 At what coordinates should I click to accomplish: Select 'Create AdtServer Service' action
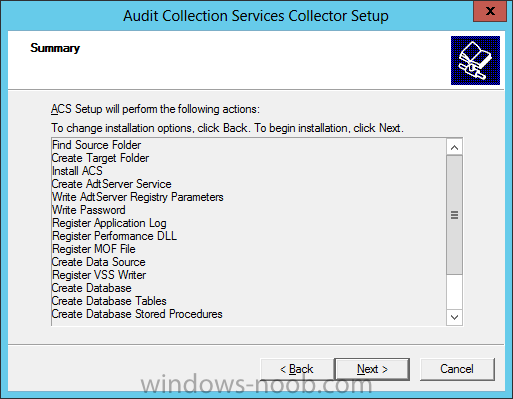[x=112, y=184]
